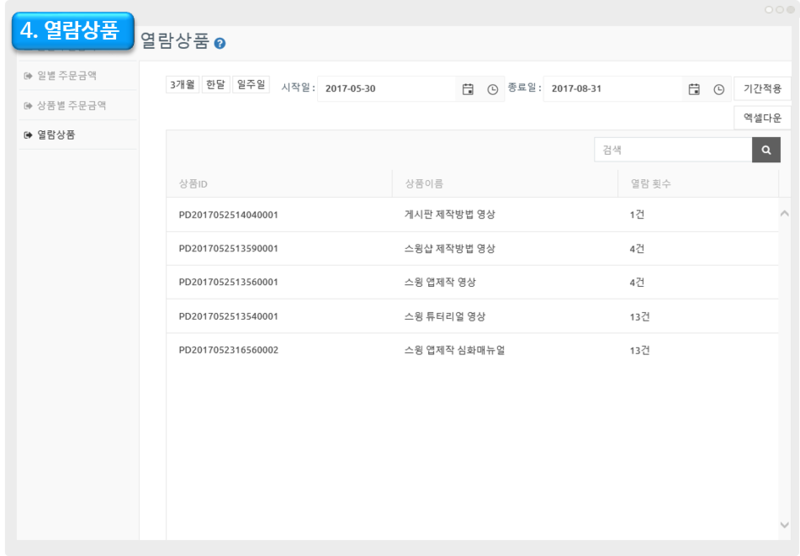Screen dimensions: 800x556
Task: Select the 3개월 period button
Action: click(x=182, y=85)
